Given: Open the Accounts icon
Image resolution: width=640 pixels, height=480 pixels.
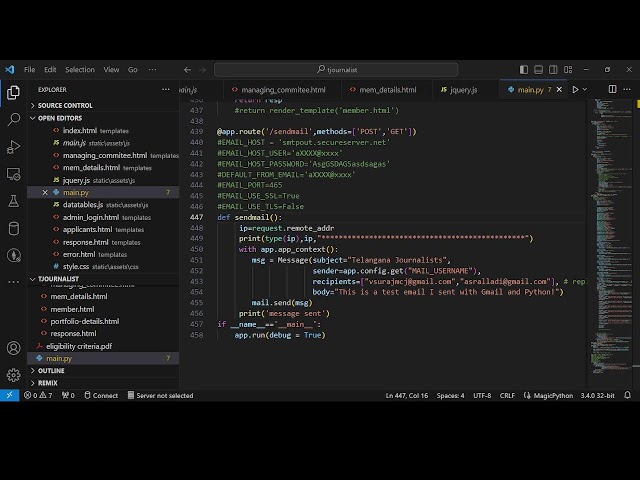Looking at the screenshot, I should pyautogui.click(x=13, y=348).
